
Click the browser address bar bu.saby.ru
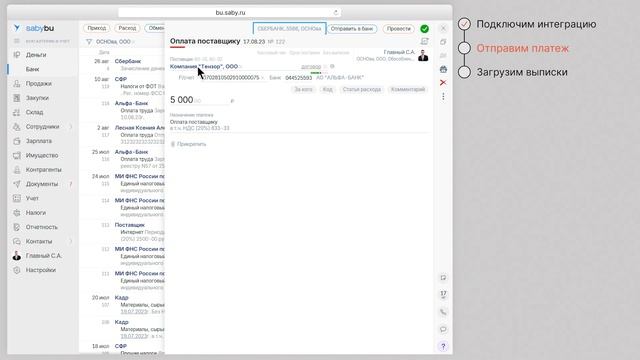coord(230,13)
